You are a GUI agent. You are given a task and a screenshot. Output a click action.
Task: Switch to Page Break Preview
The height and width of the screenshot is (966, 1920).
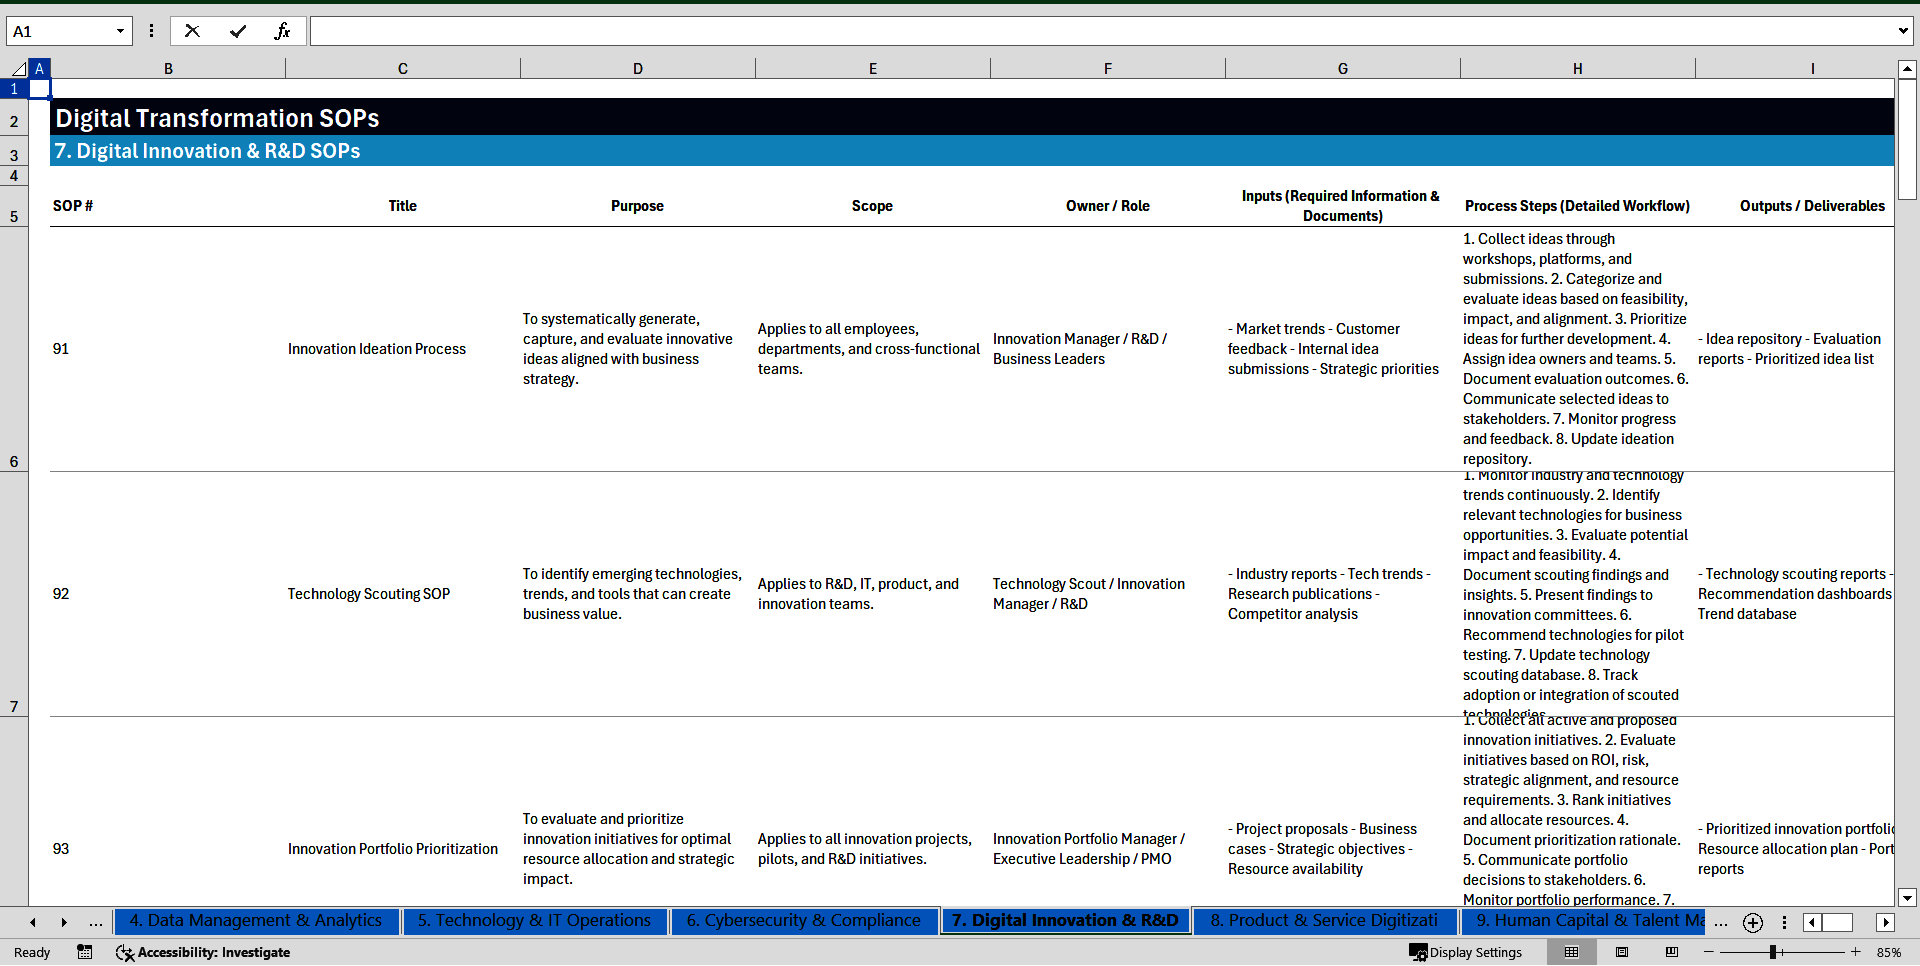[x=1671, y=952]
